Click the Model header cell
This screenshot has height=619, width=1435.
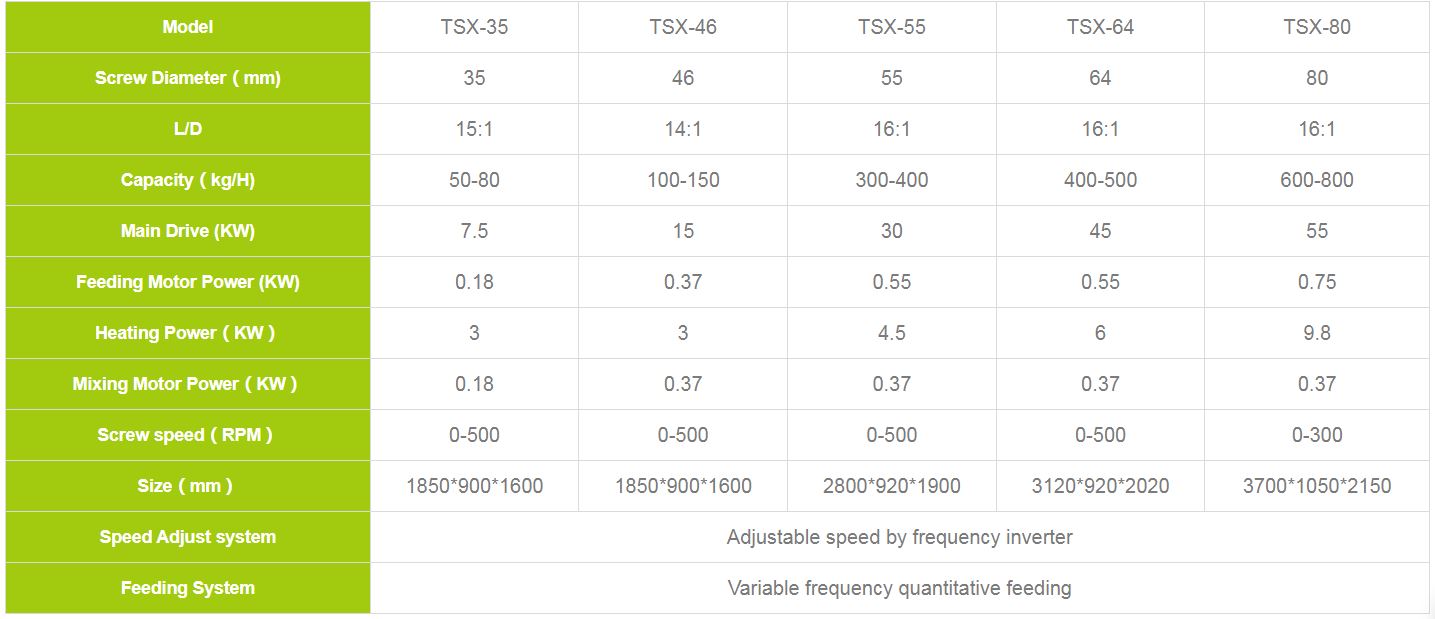click(x=188, y=27)
